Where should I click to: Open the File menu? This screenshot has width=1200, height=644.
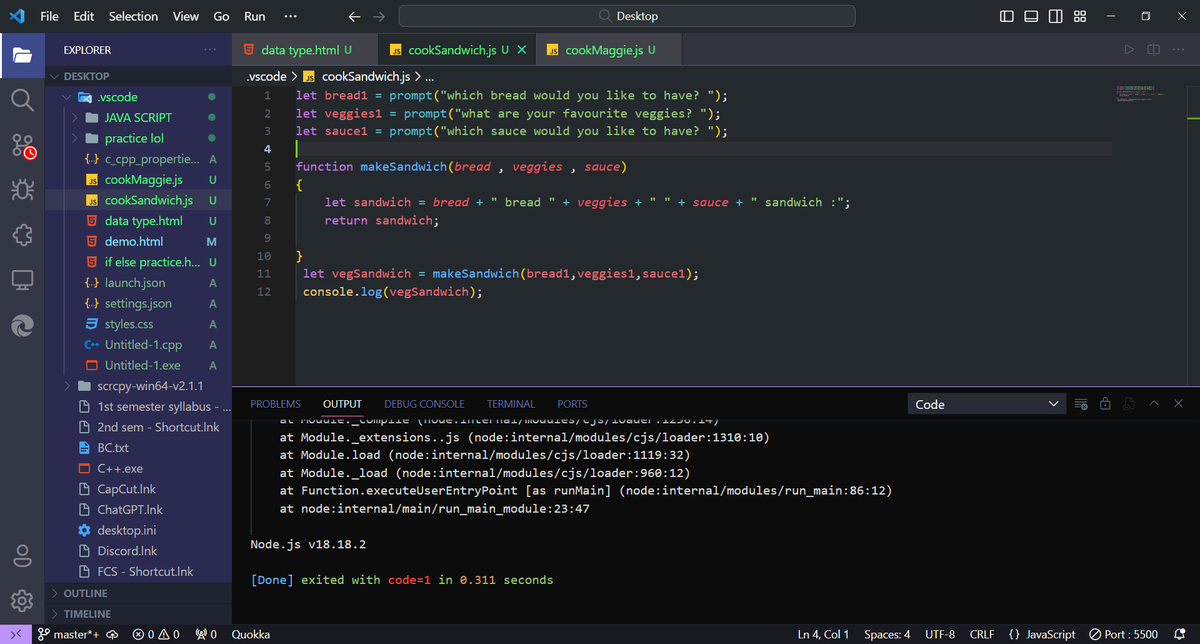(49, 16)
